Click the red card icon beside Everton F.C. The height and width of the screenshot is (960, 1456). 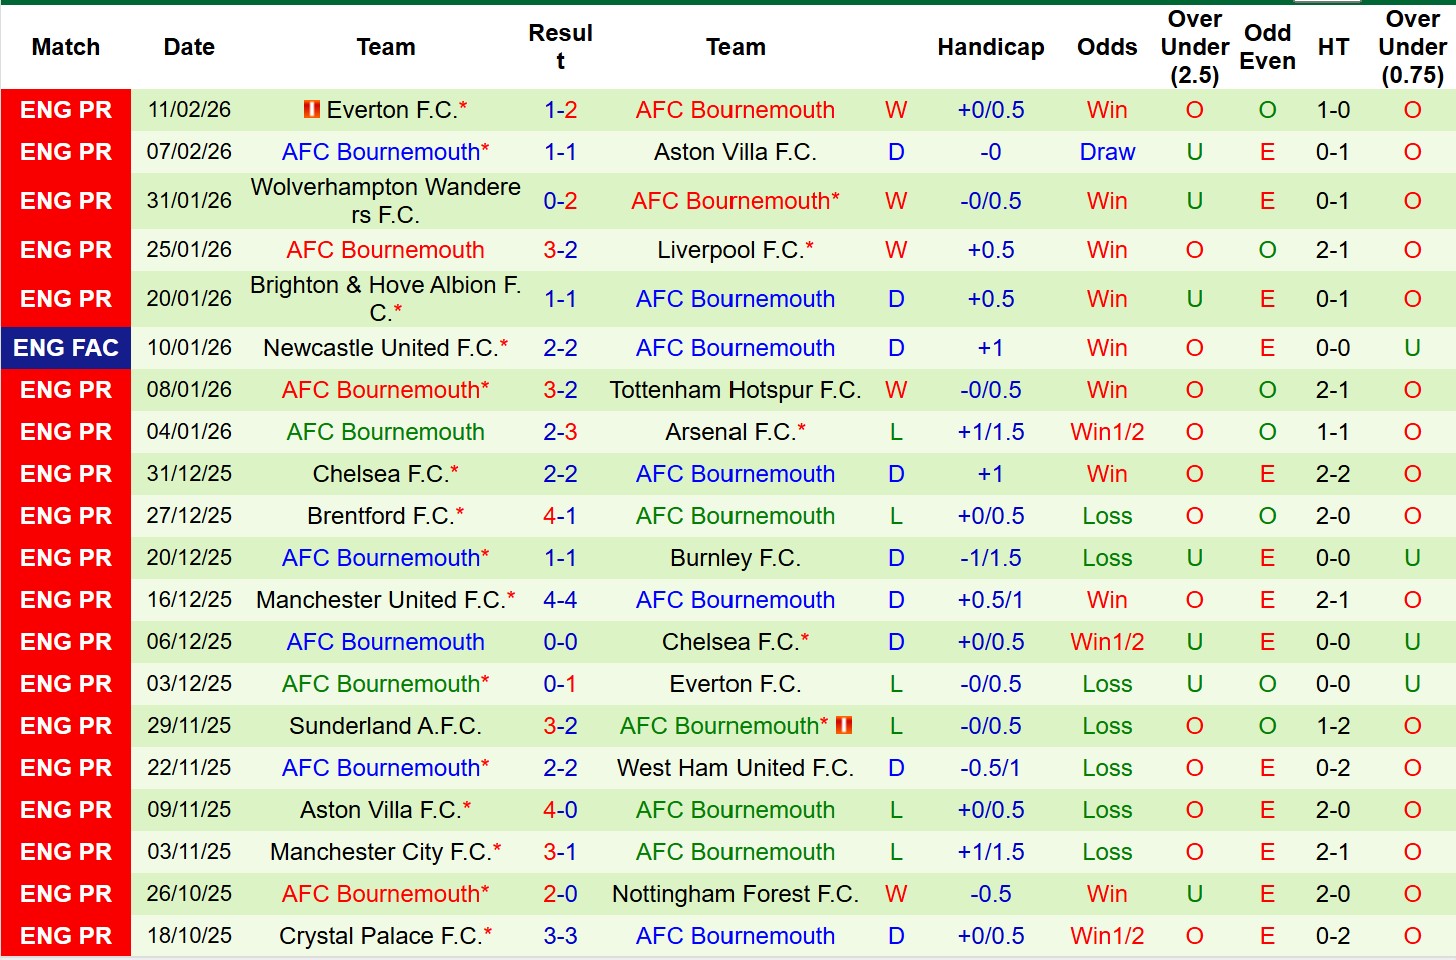point(312,109)
